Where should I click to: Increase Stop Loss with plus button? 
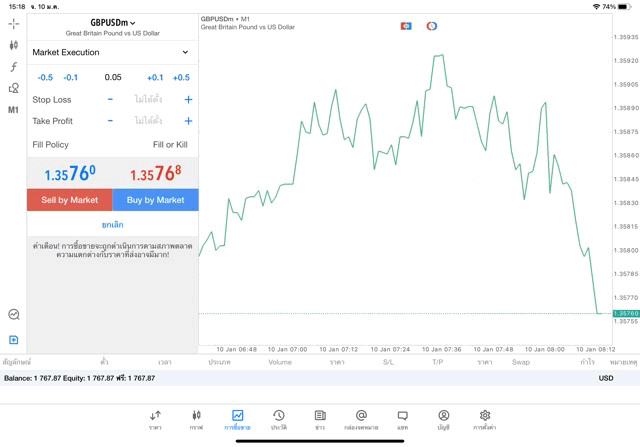point(188,100)
